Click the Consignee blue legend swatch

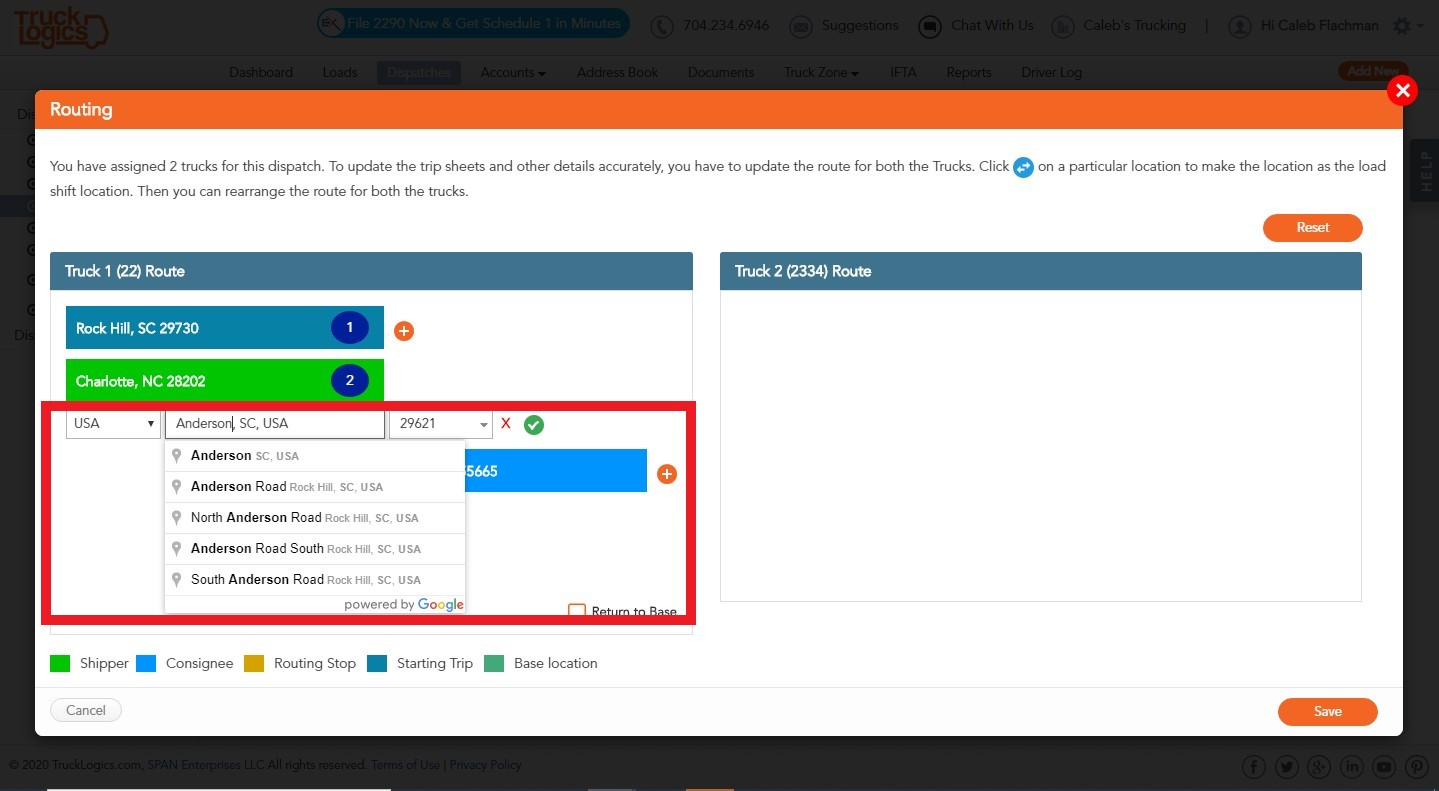pos(146,663)
